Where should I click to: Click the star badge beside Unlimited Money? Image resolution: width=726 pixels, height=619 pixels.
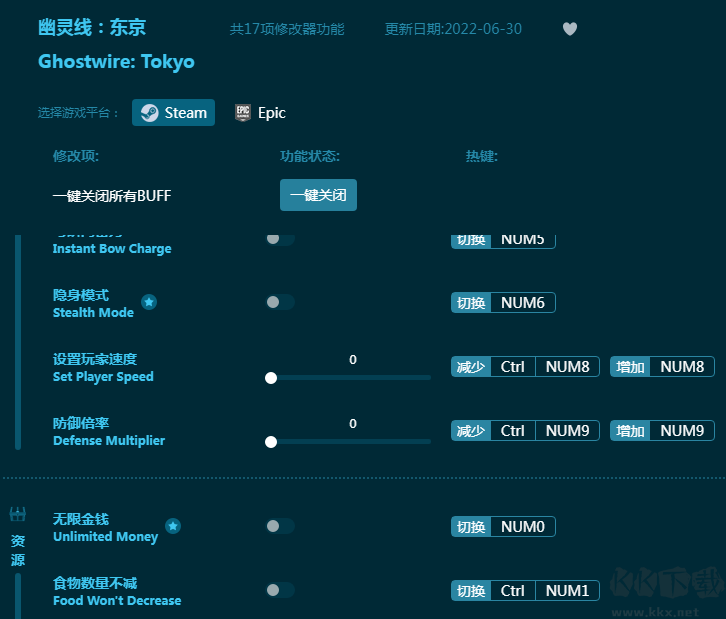pyautogui.click(x=173, y=526)
